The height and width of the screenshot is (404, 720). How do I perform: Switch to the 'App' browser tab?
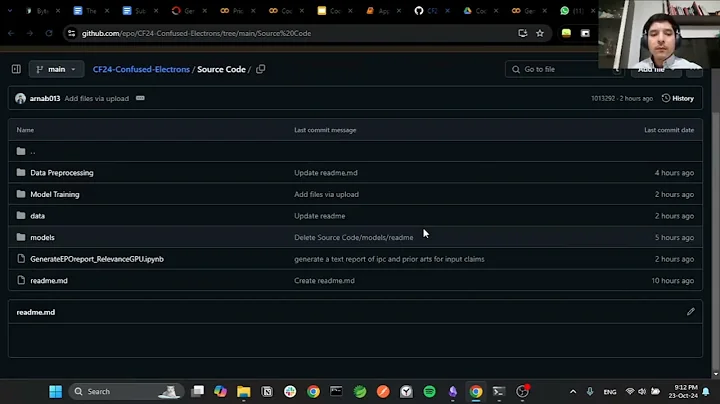click(378, 11)
